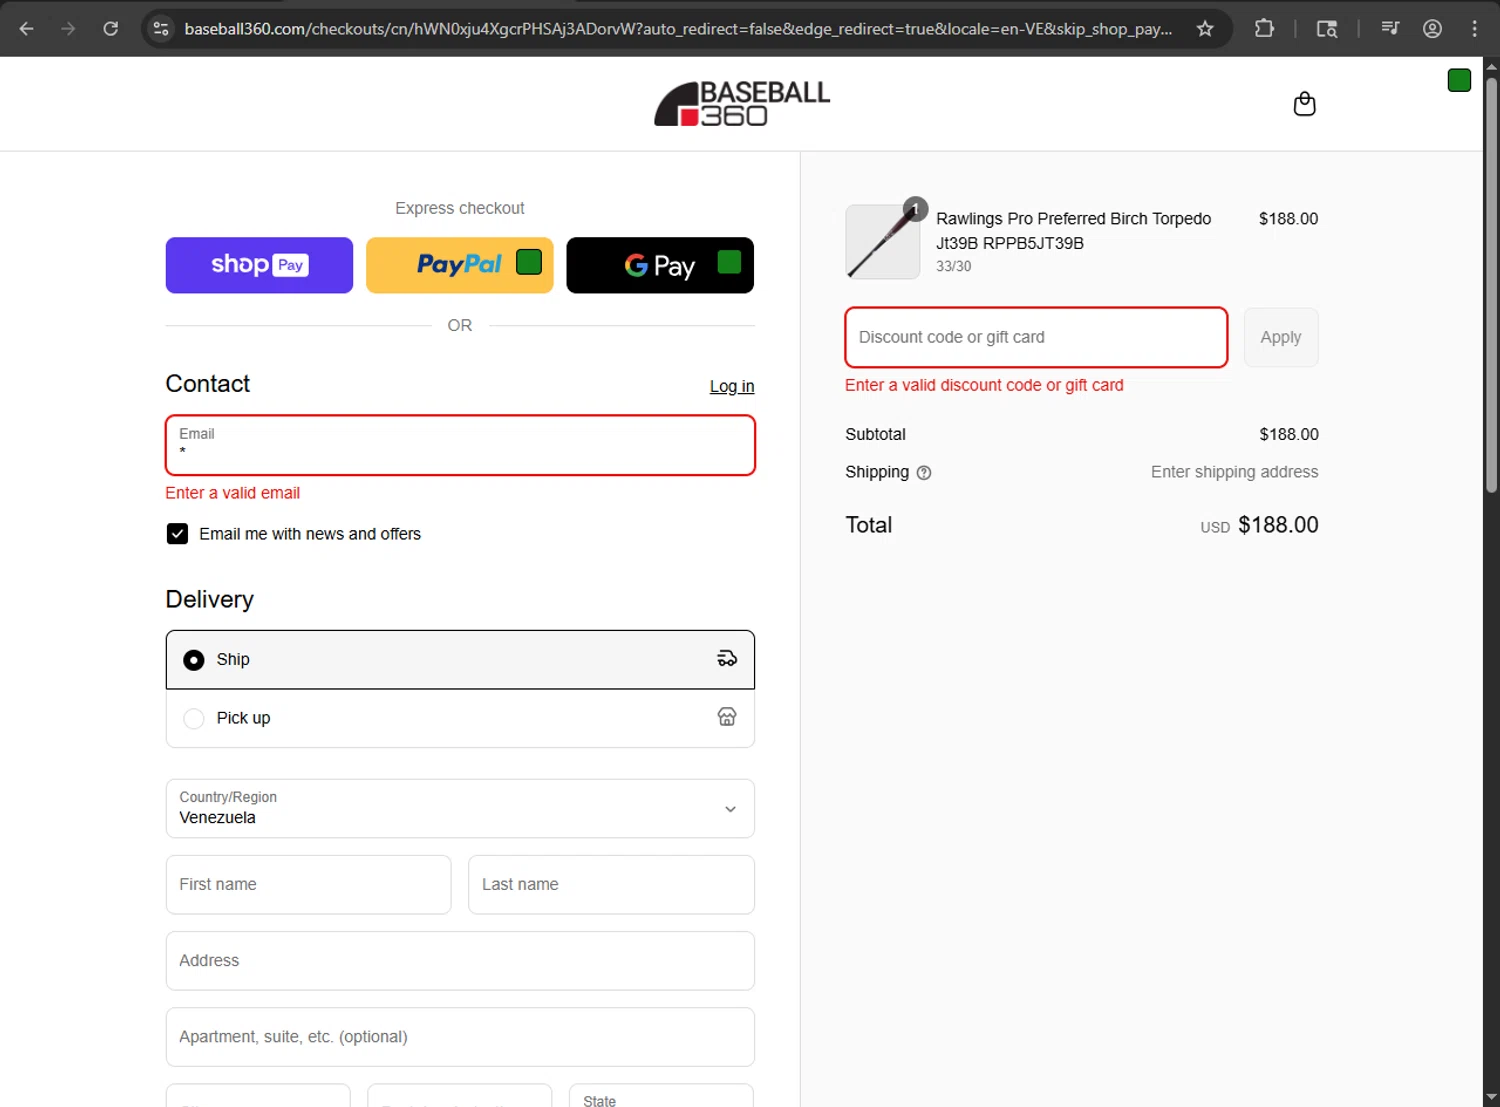Image resolution: width=1500 pixels, height=1107 pixels.
Task: Click the green extension square at top right
Action: click(1459, 80)
